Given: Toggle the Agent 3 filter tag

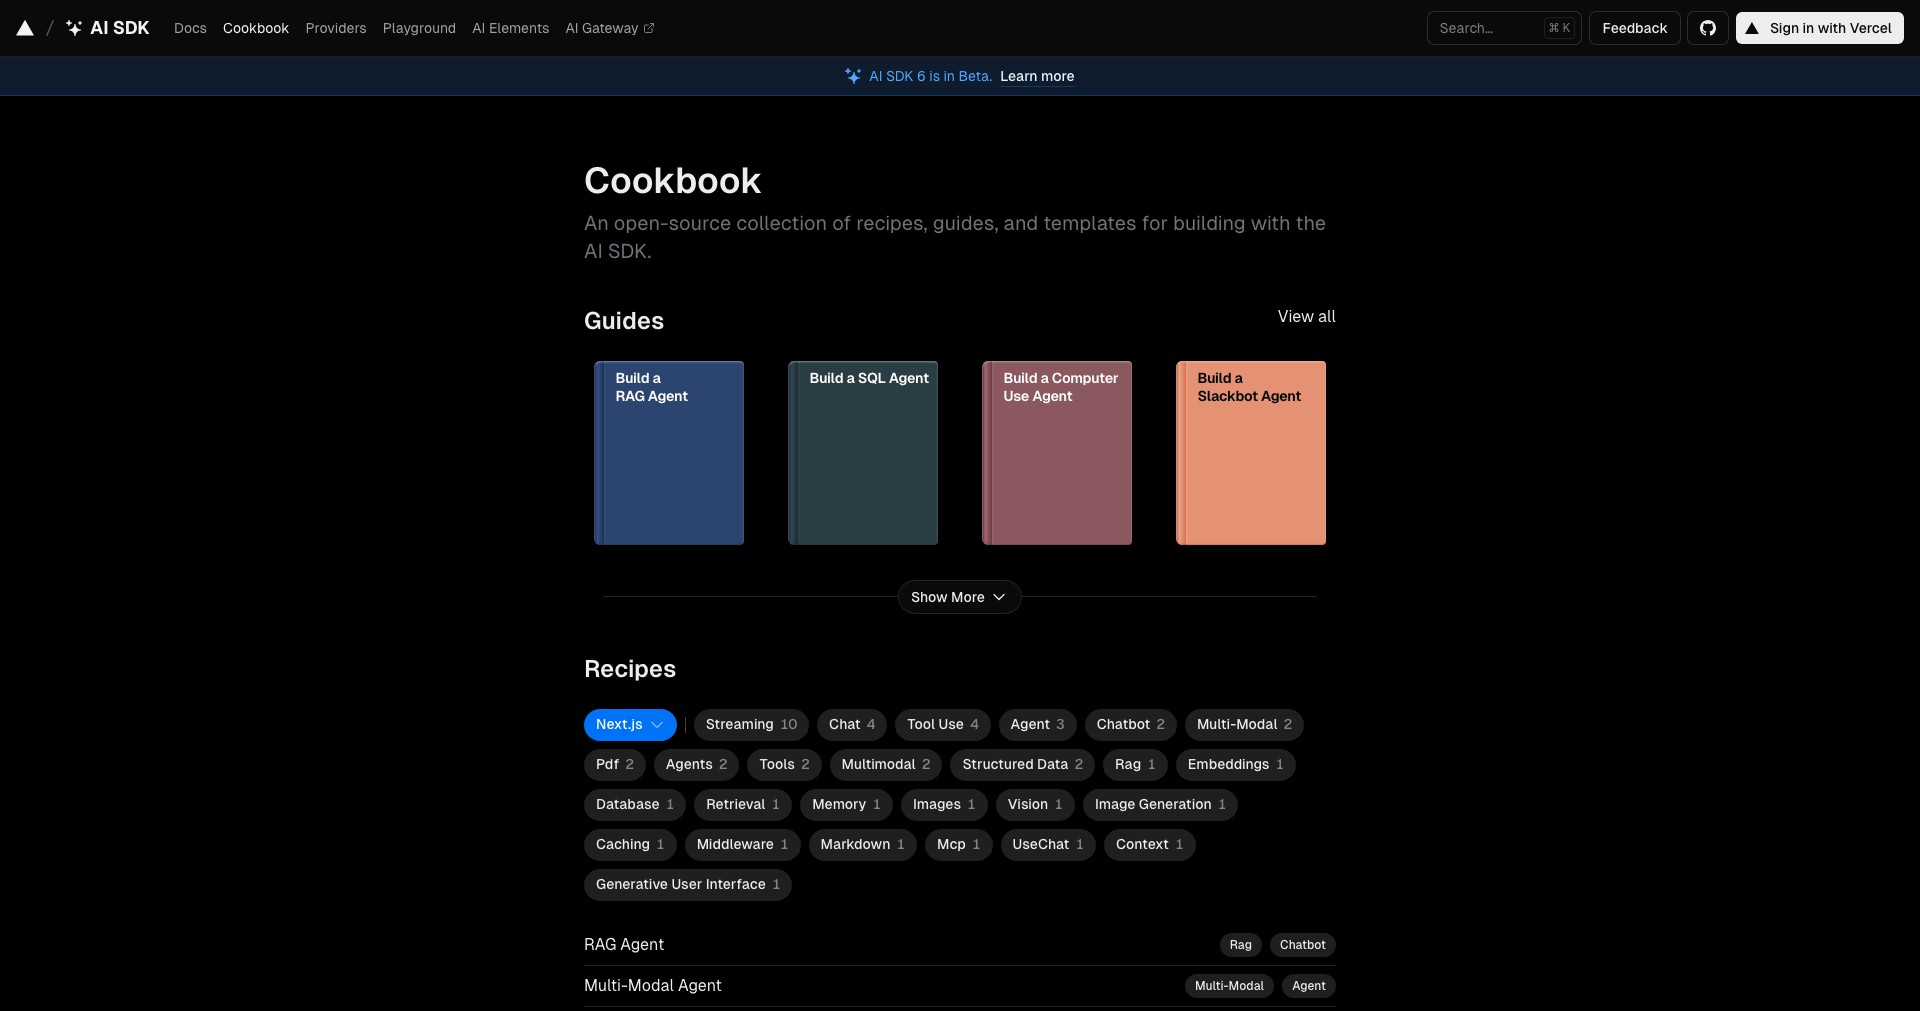Looking at the screenshot, I should click(x=1037, y=725).
